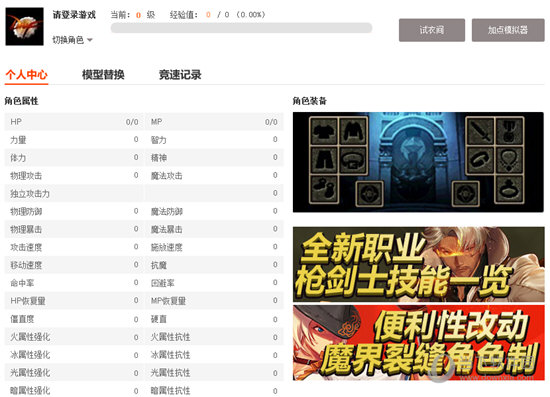Viewport: 550px width, 397px height.
Task: Click the 抗魔 attribute label
Action: pyautogui.click(x=159, y=265)
